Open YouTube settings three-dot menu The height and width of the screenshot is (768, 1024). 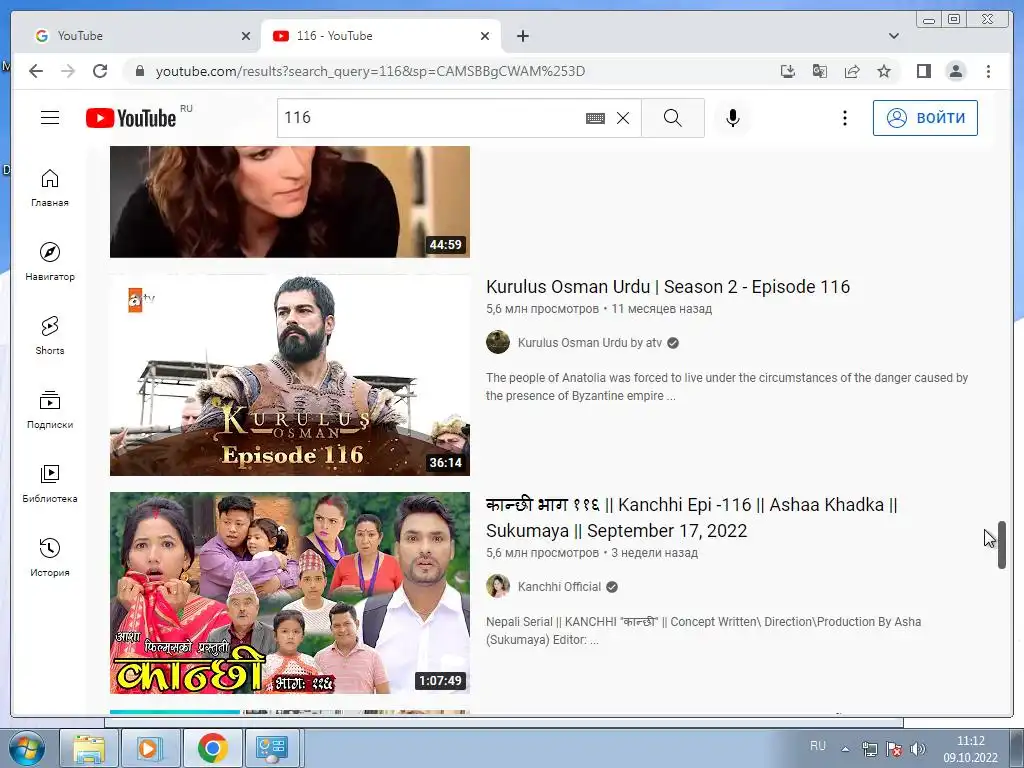click(x=844, y=118)
